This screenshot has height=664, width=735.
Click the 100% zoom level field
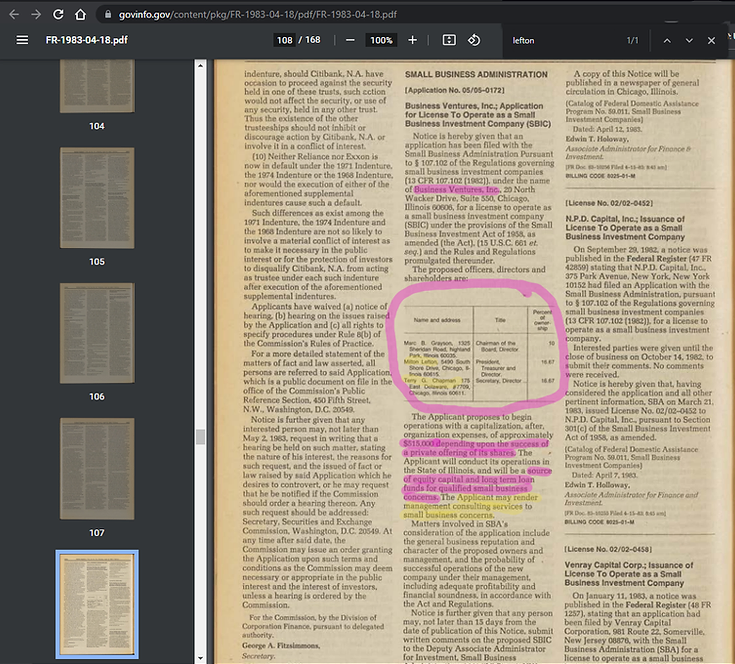click(x=381, y=40)
